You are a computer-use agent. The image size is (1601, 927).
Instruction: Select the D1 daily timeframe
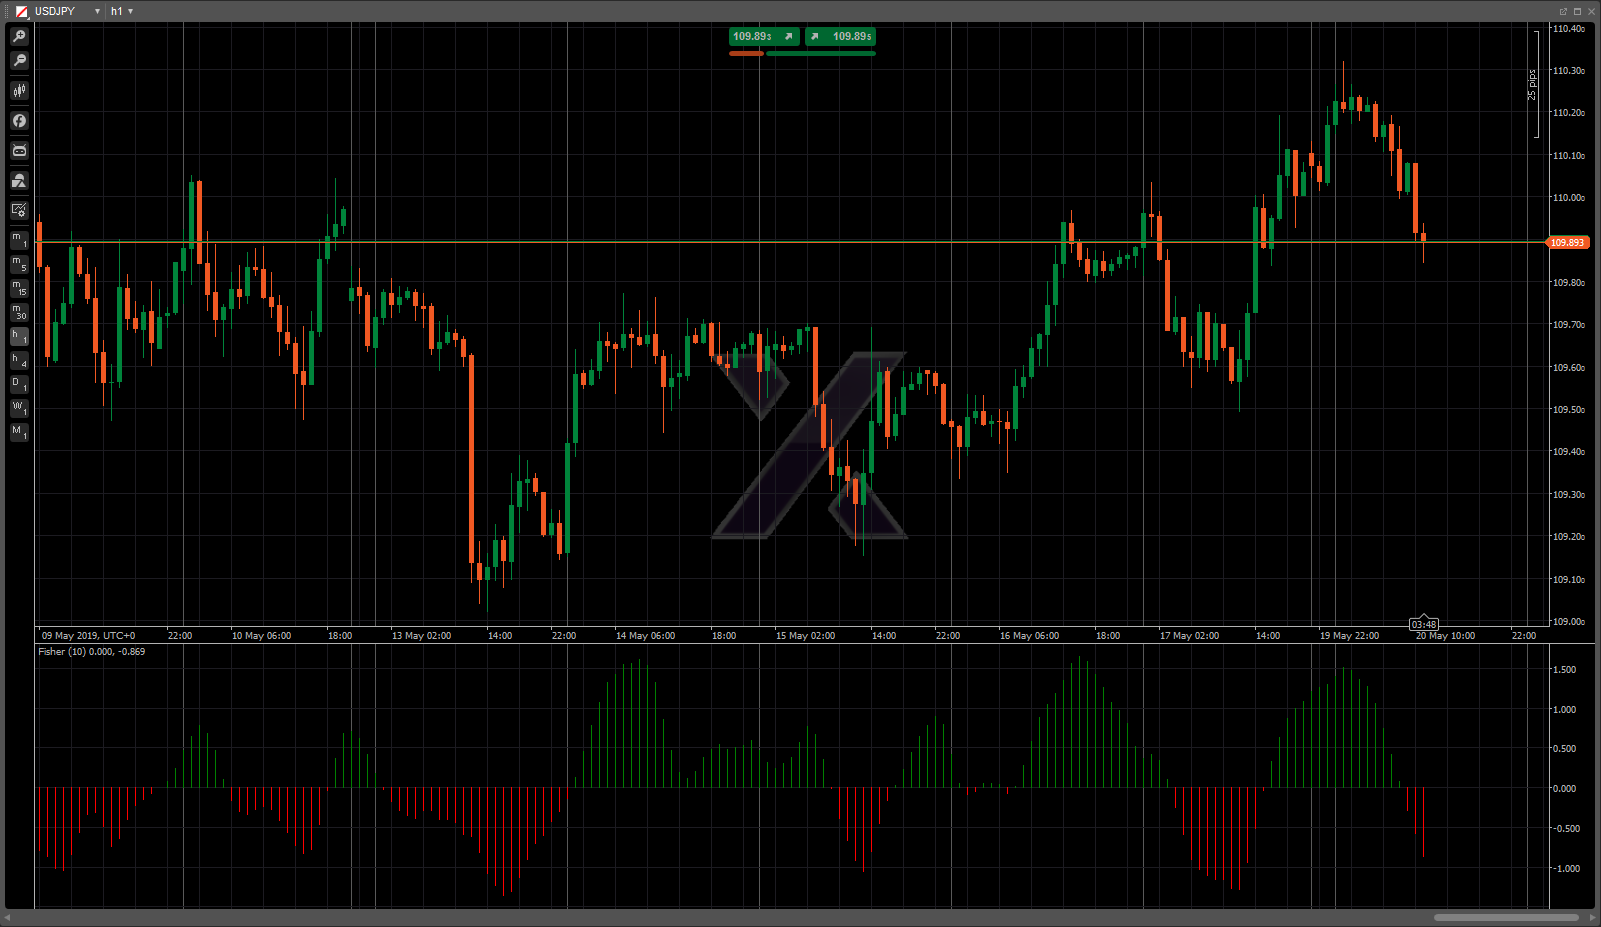(19, 384)
